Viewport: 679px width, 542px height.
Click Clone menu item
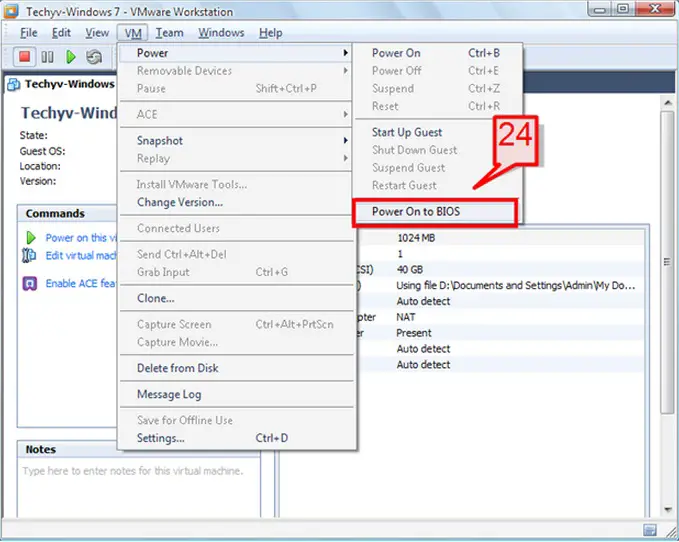pyautogui.click(x=236, y=298)
